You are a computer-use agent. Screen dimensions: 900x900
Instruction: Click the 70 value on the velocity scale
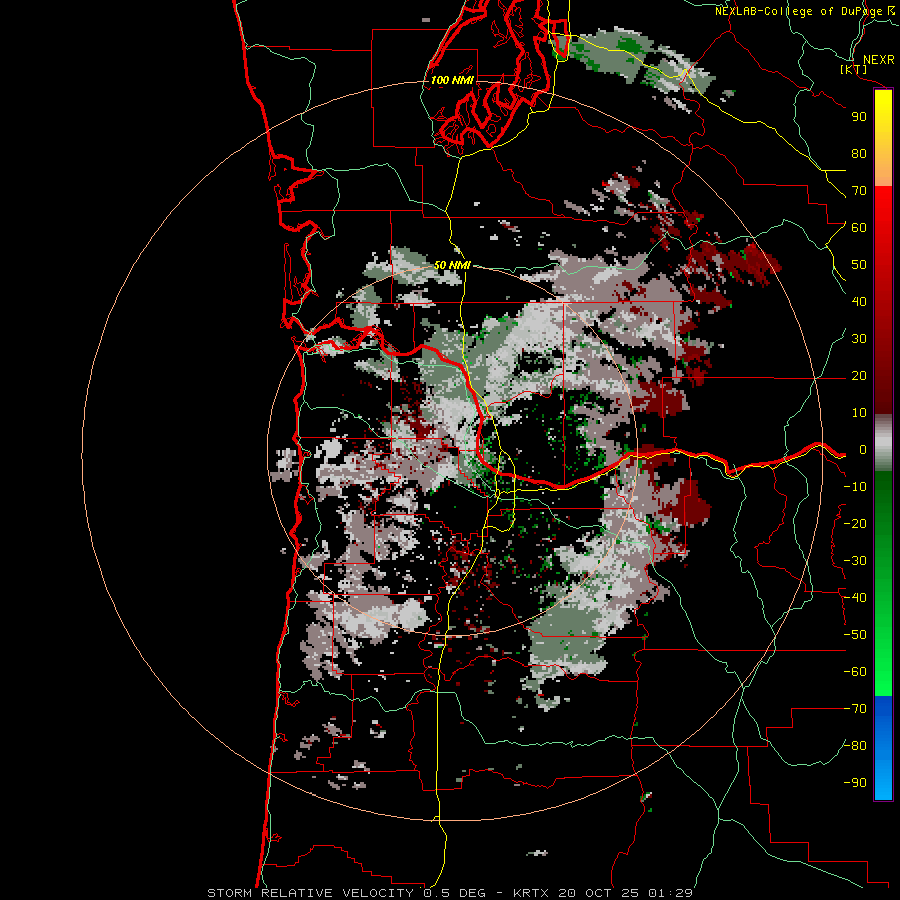859,191
